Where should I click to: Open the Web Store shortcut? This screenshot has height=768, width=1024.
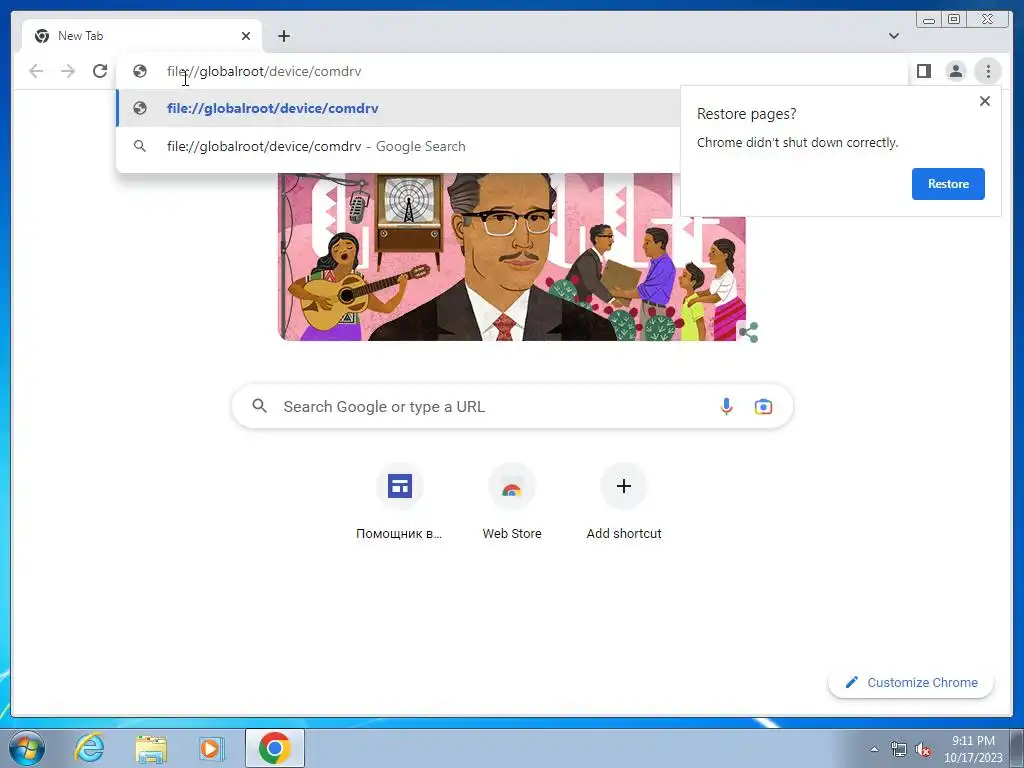[512, 502]
